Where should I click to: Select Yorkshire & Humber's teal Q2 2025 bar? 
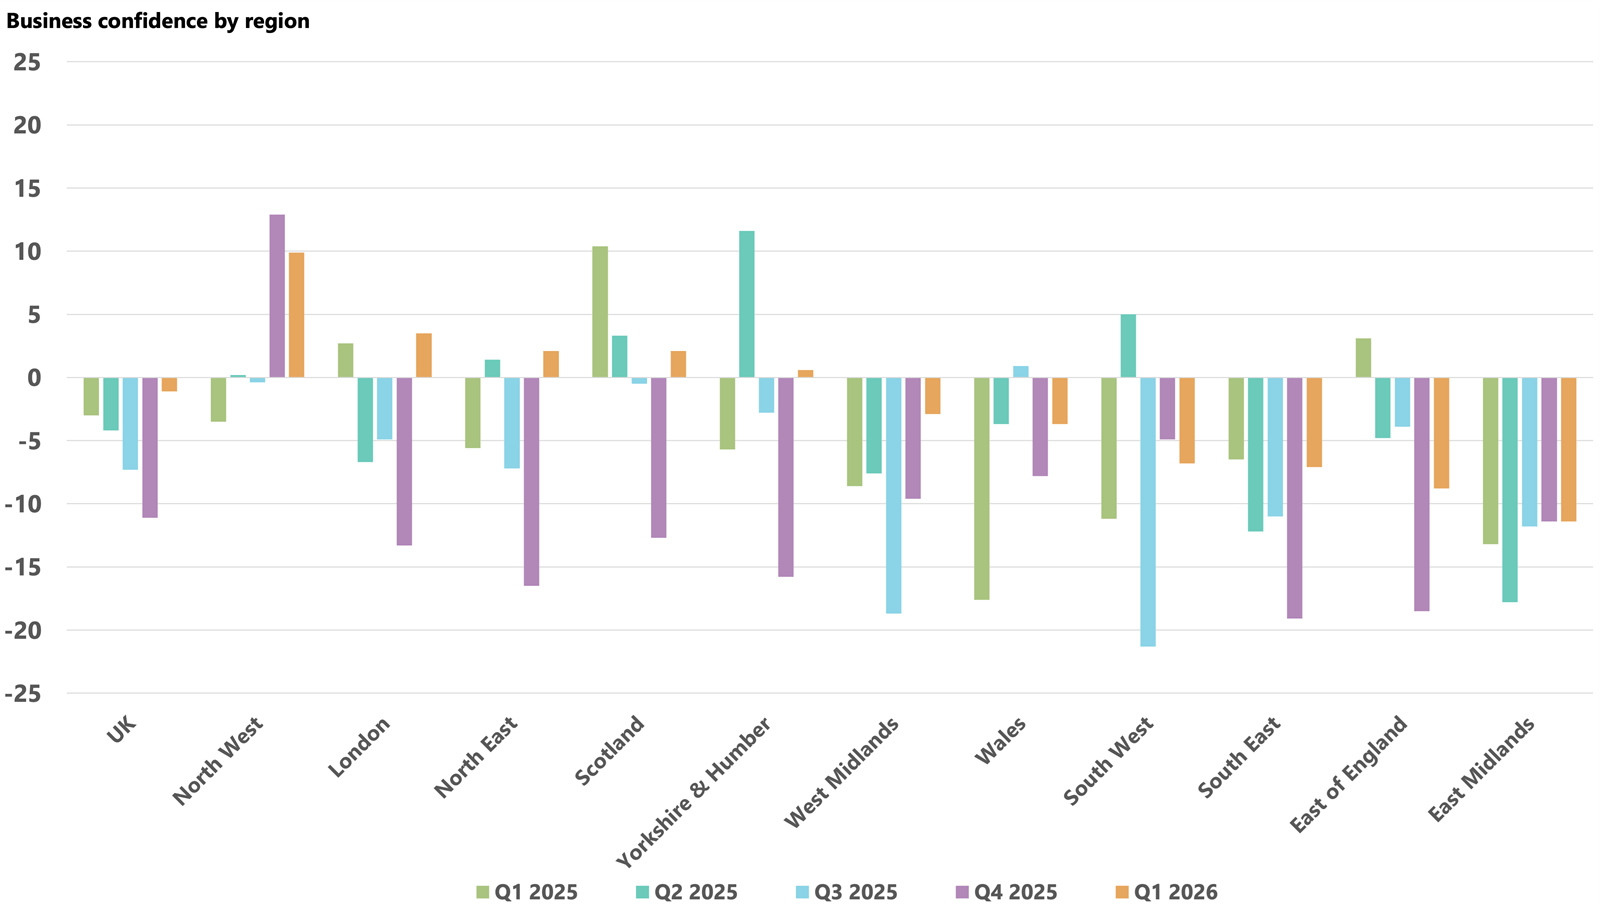tap(747, 304)
